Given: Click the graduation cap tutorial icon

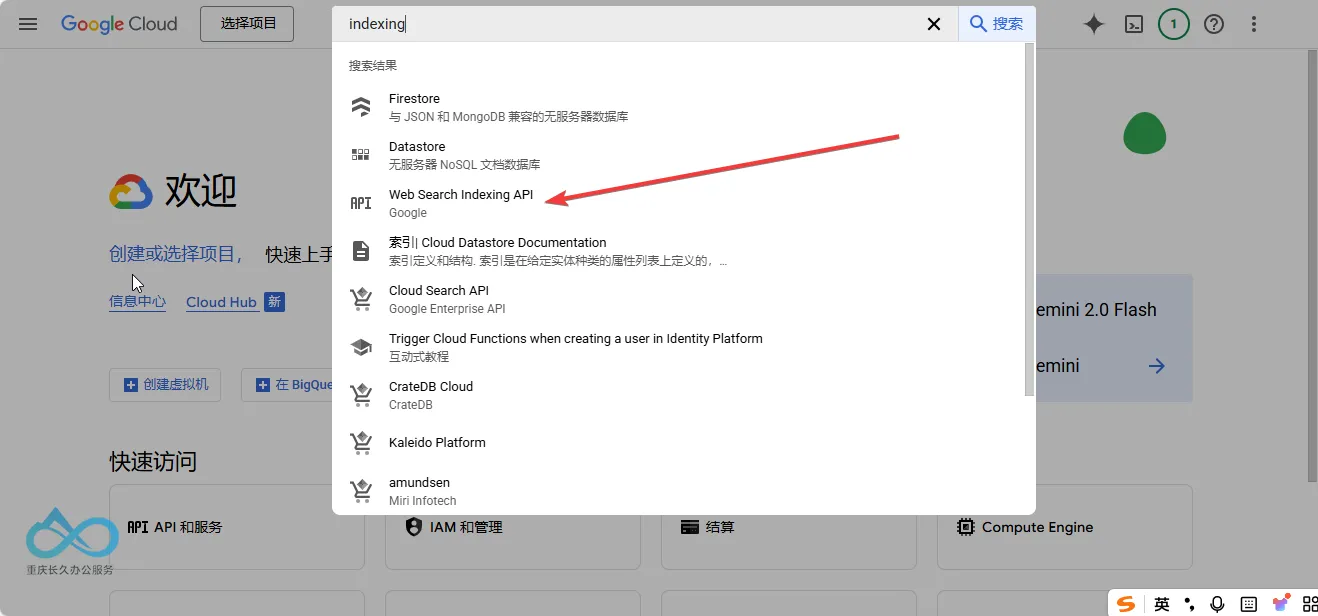Looking at the screenshot, I should coord(361,347).
